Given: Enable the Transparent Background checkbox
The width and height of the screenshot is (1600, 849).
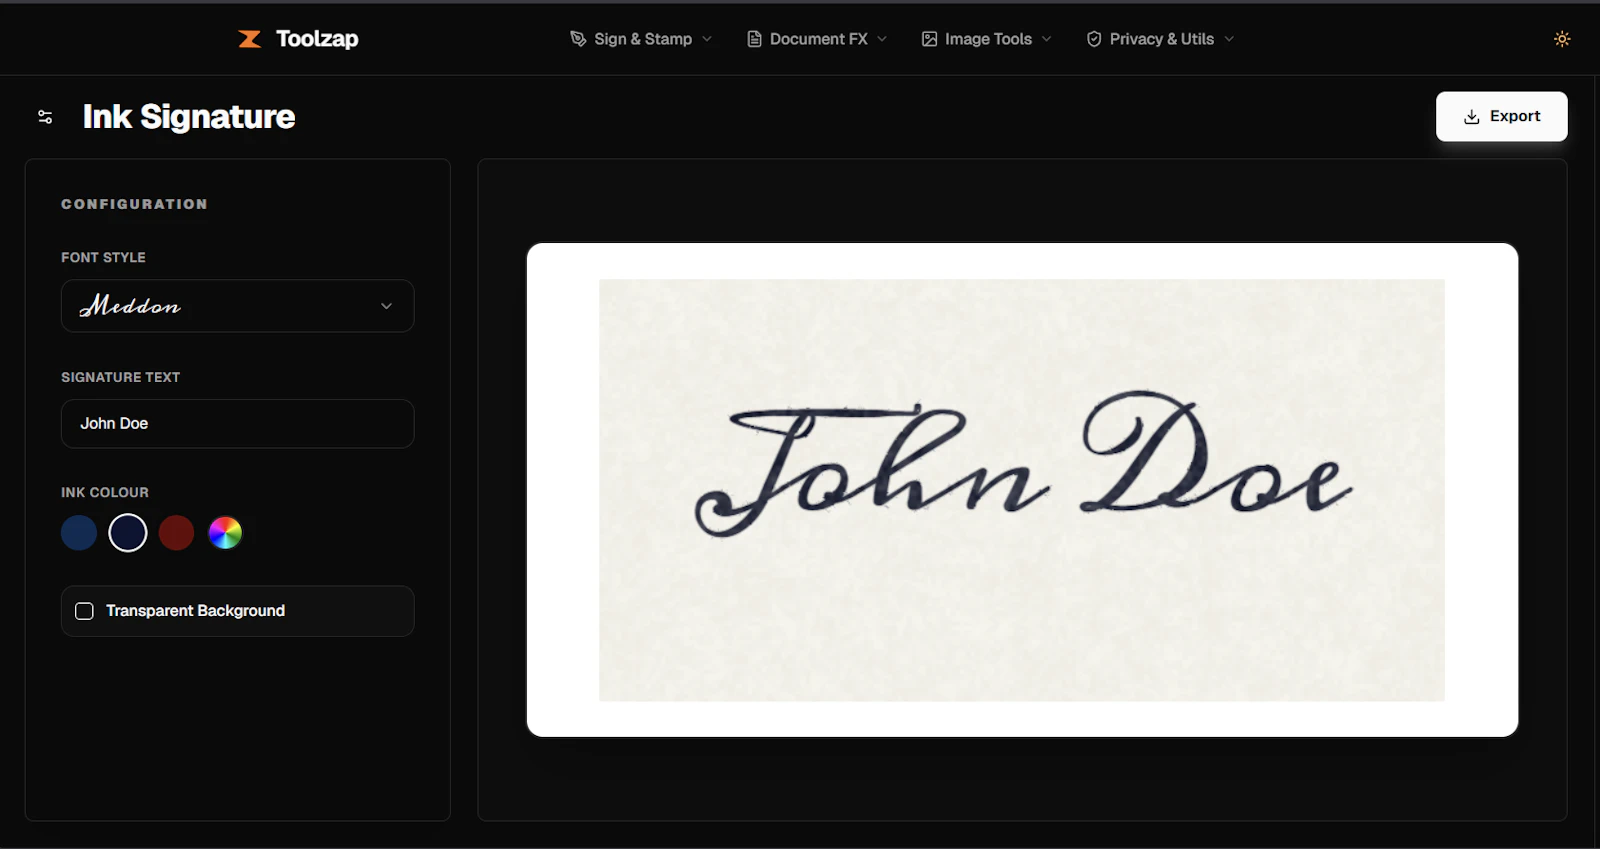Looking at the screenshot, I should coord(85,611).
